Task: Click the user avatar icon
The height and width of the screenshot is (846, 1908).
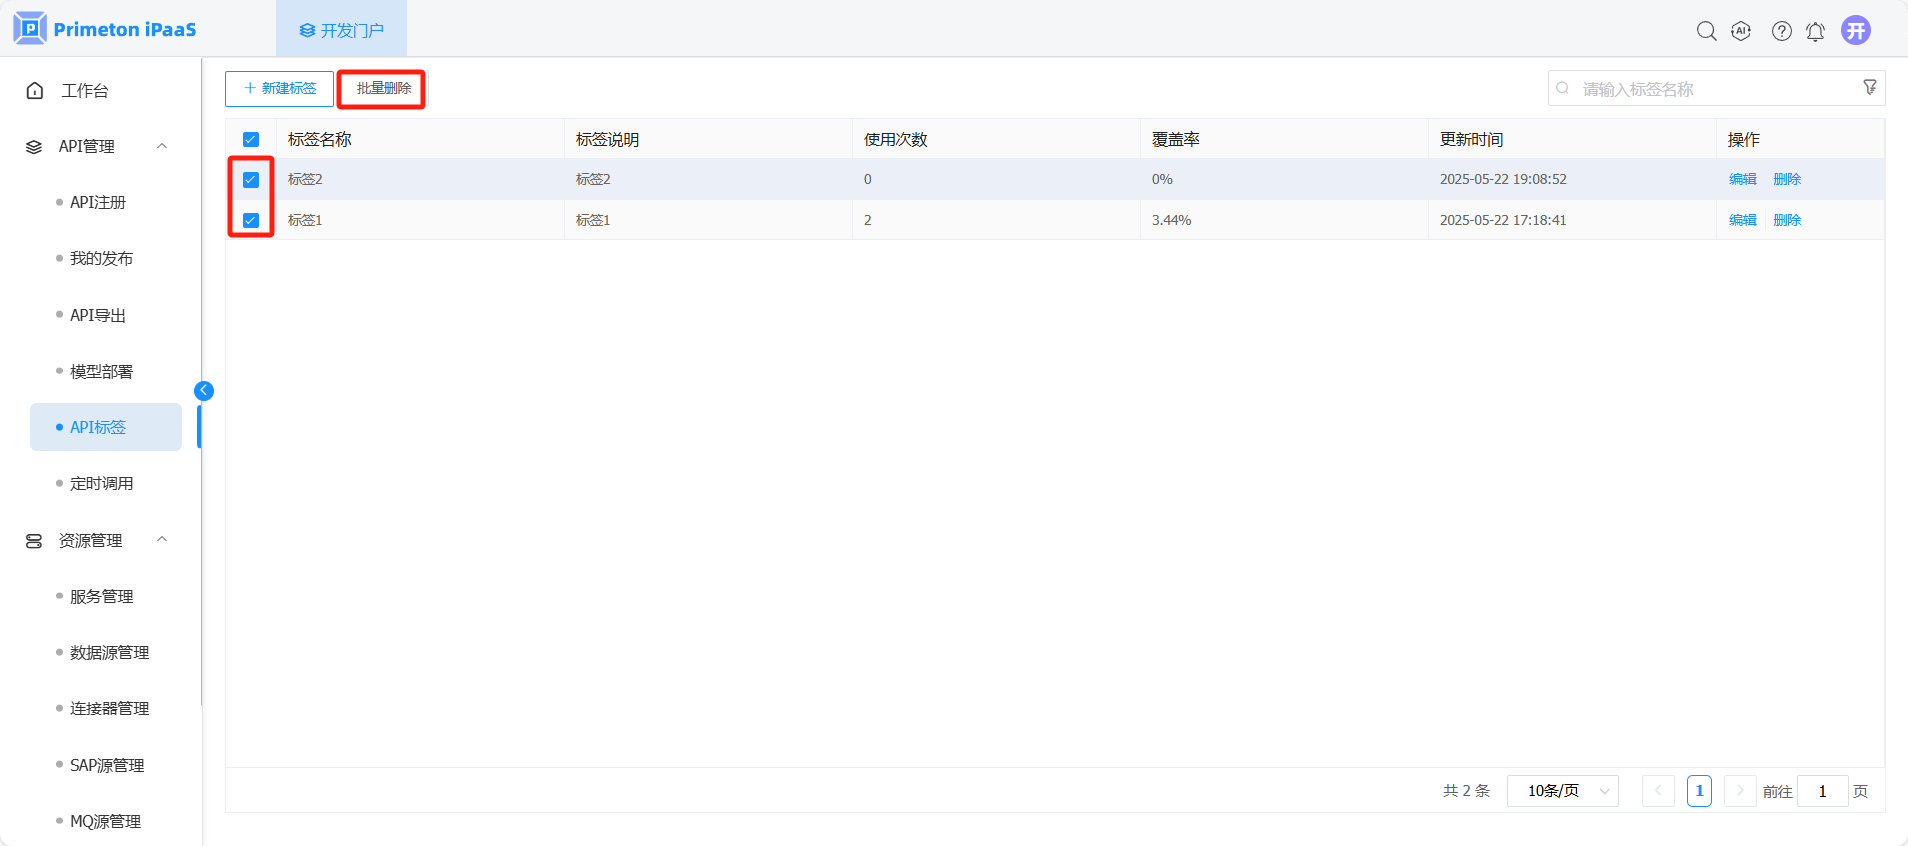Action: [x=1856, y=31]
